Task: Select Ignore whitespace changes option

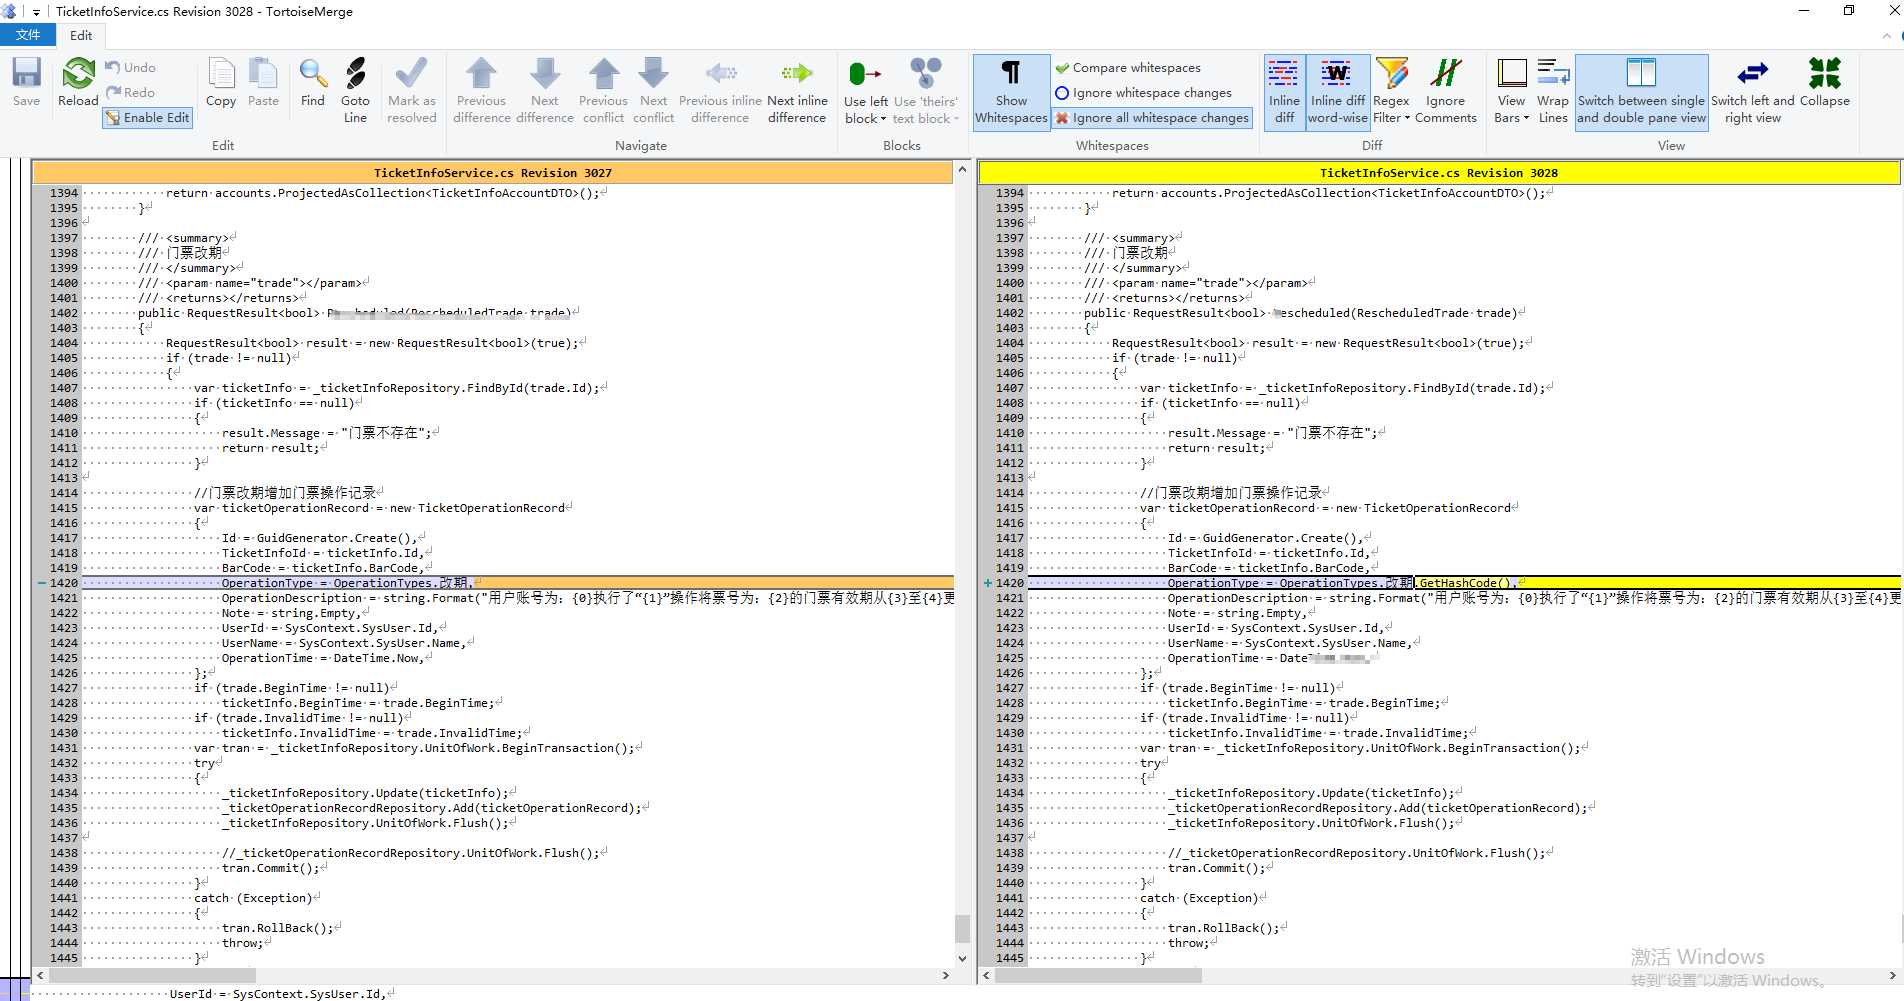Action: 1143,92
